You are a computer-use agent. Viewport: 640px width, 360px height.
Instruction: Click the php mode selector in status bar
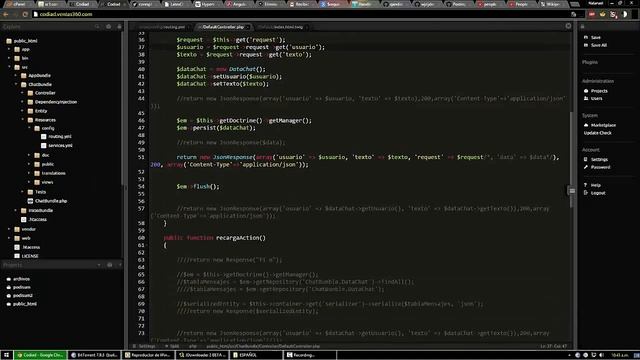tap(192, 346)
